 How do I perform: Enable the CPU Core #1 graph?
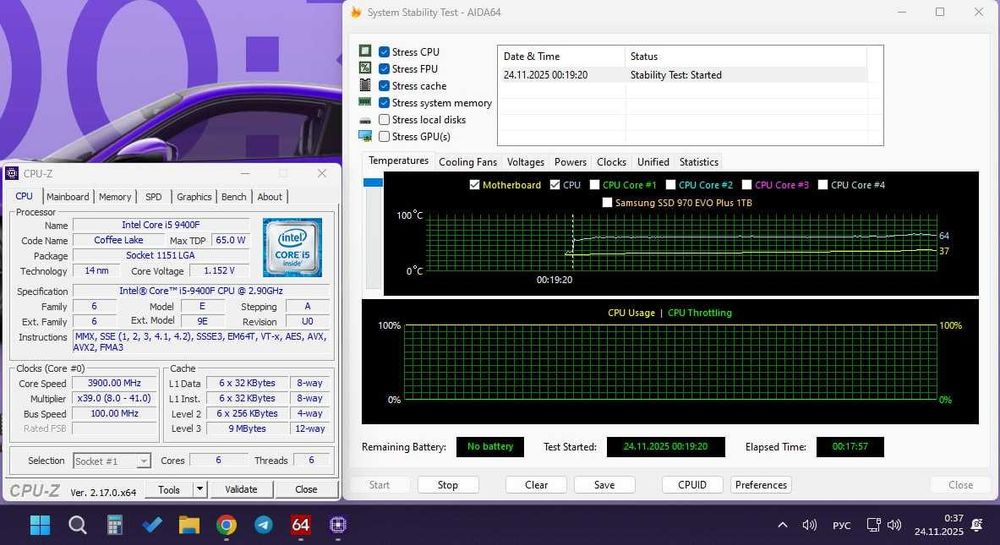click(x=594, y=185)
